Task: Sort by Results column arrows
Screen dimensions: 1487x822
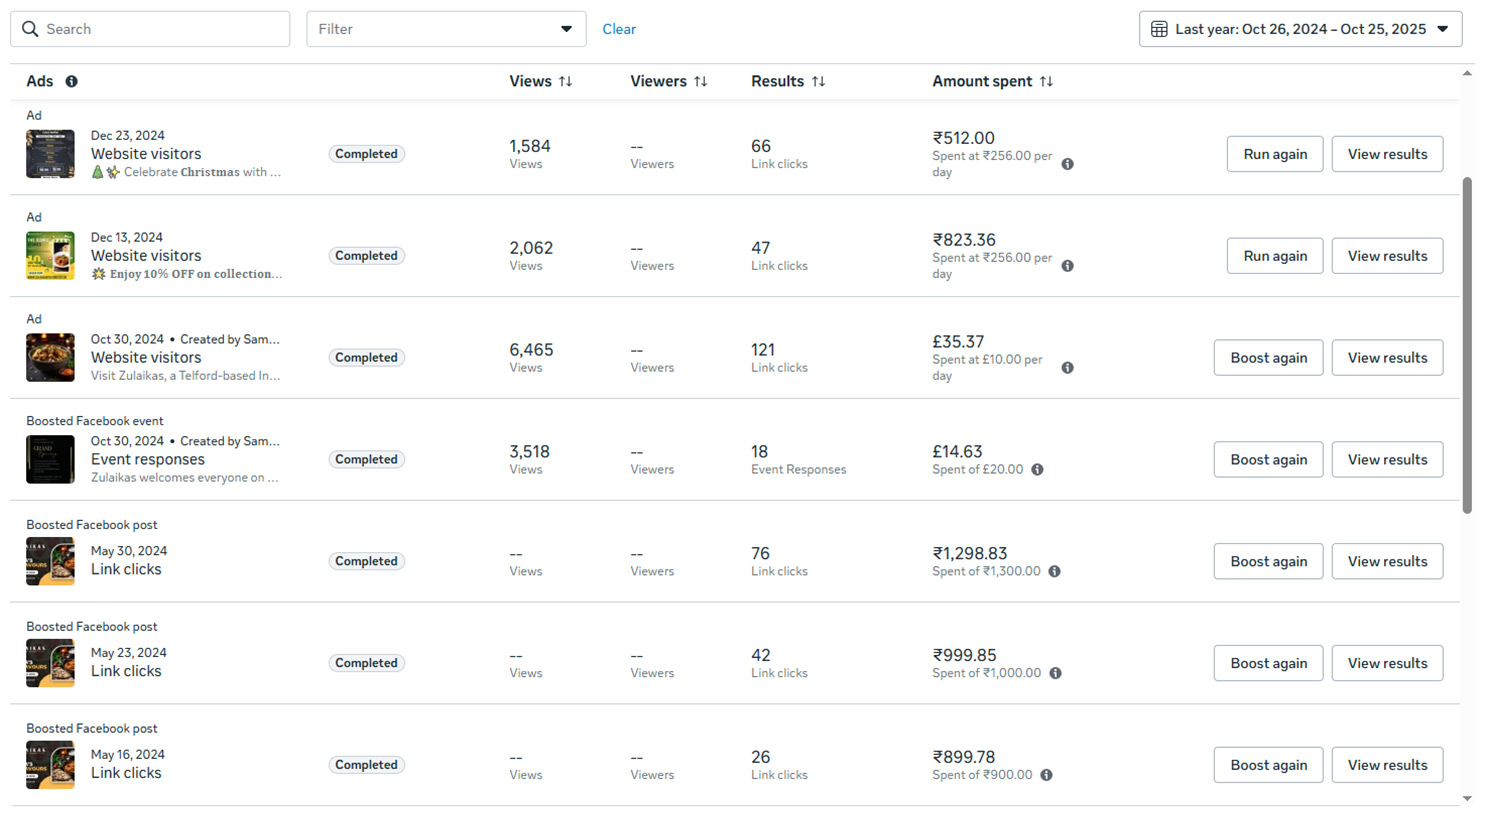Action: 818,82
